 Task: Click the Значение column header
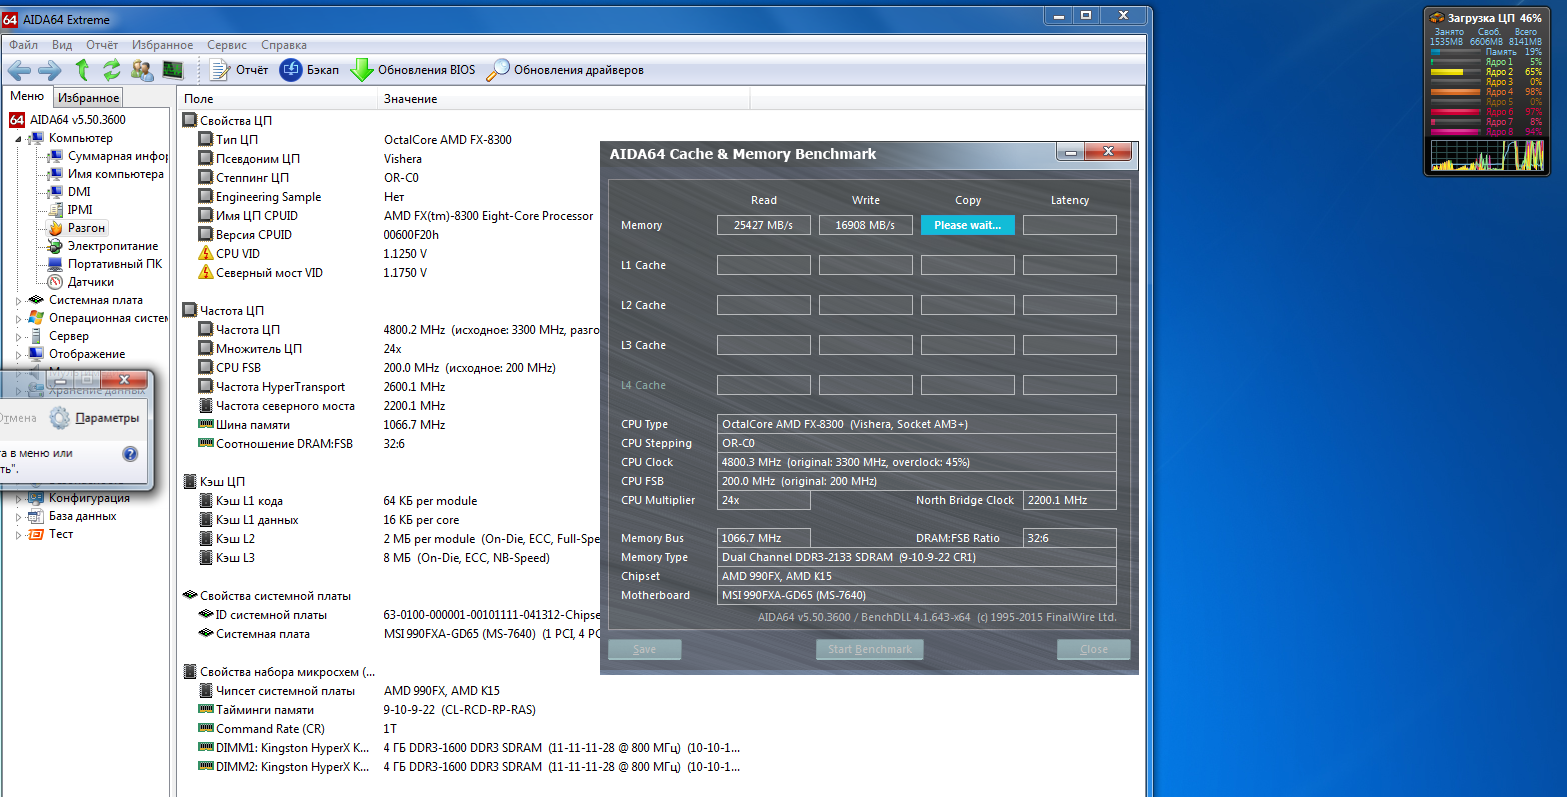pos(564,99)
